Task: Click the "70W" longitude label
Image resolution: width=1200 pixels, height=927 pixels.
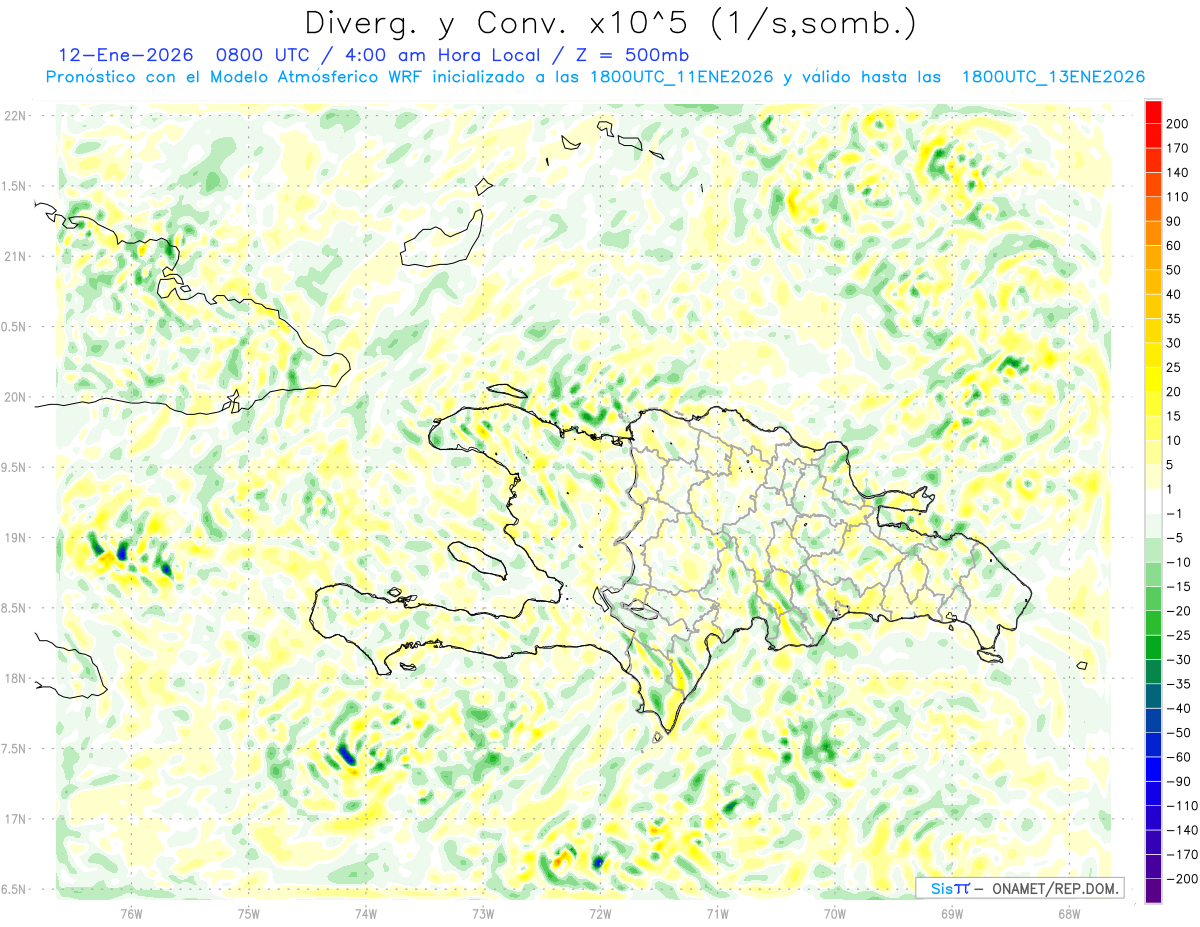Action: coord(834,913)
